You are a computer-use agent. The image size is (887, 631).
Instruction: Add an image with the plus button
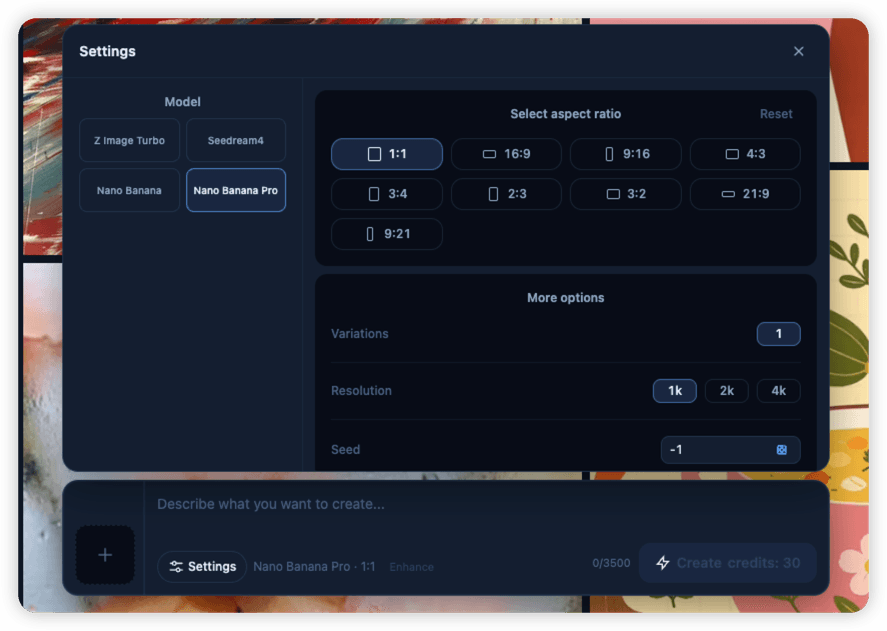[x=105, y=555]
